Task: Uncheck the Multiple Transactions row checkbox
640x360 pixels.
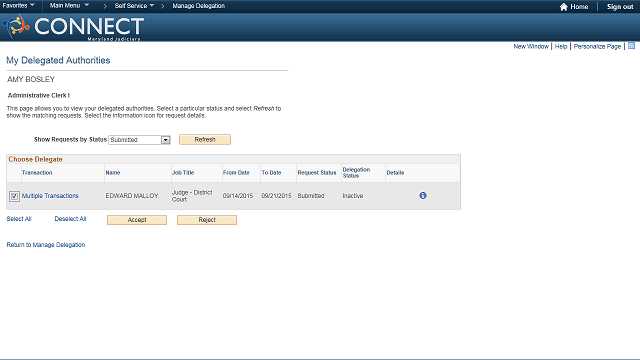Action: click(x=14, y=196)
